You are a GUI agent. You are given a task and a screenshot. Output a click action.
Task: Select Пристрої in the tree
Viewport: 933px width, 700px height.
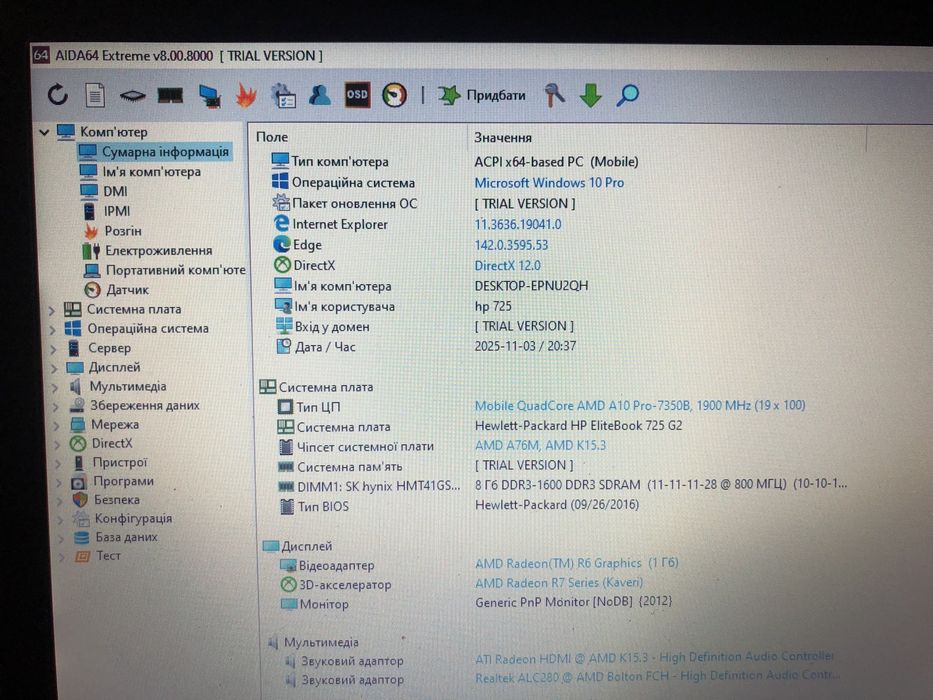click(119, 462)
